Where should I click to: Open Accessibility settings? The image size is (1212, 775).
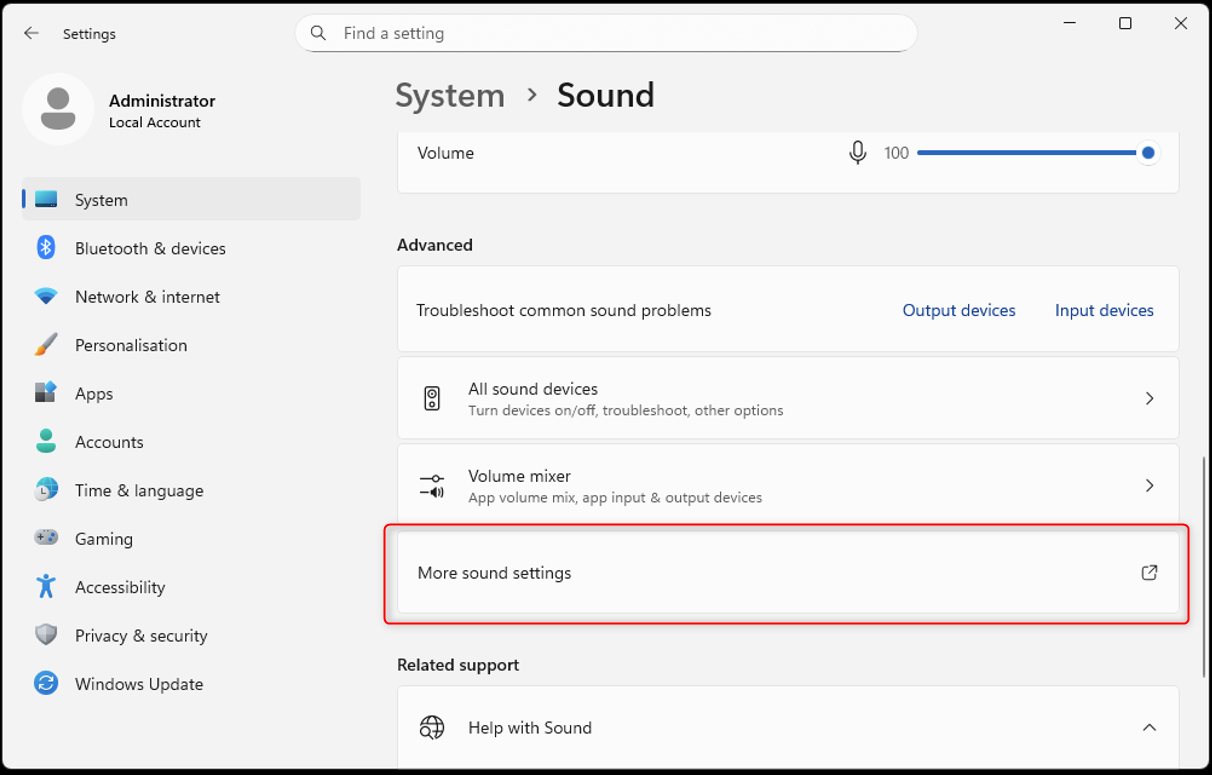coord(192,587)
